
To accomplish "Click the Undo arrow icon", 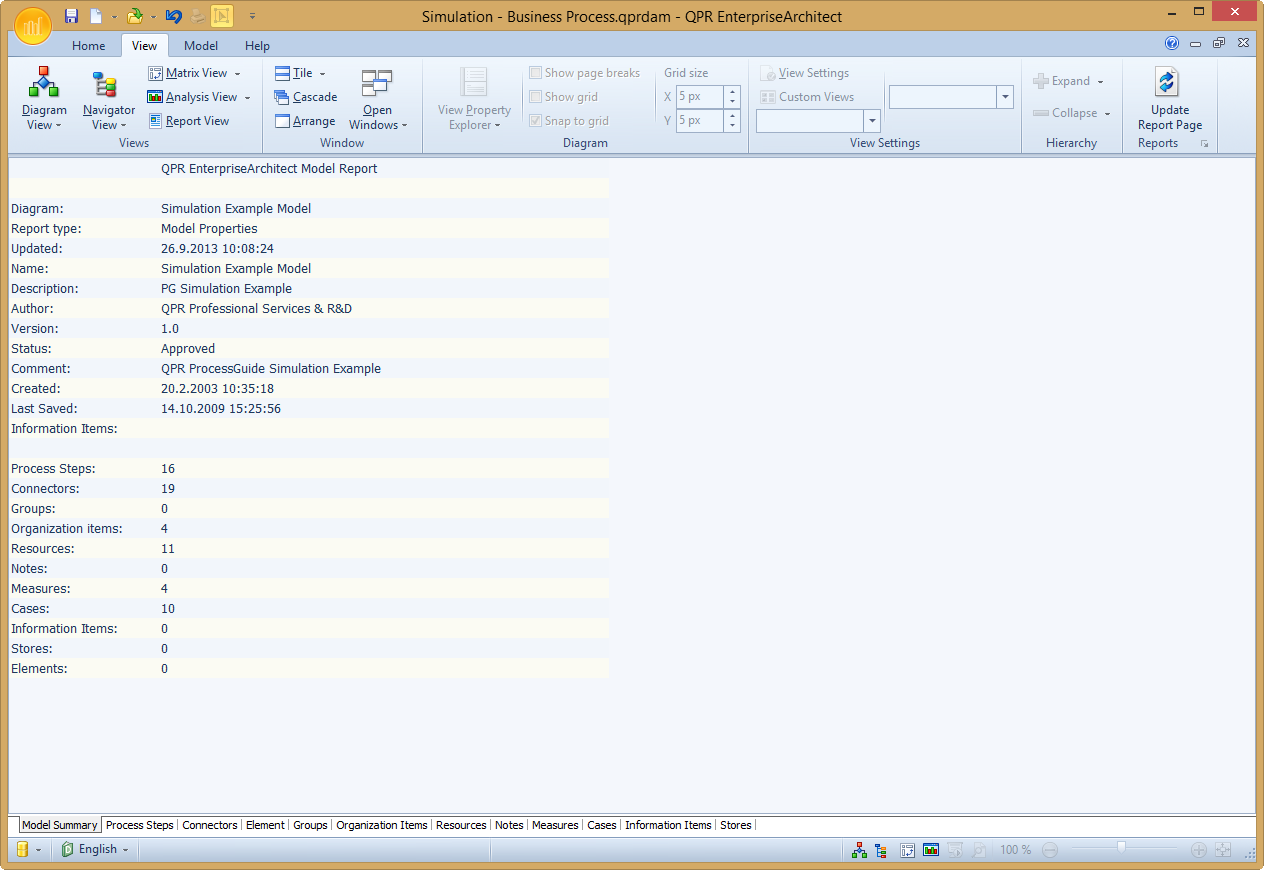I will [x=174, y=16].
